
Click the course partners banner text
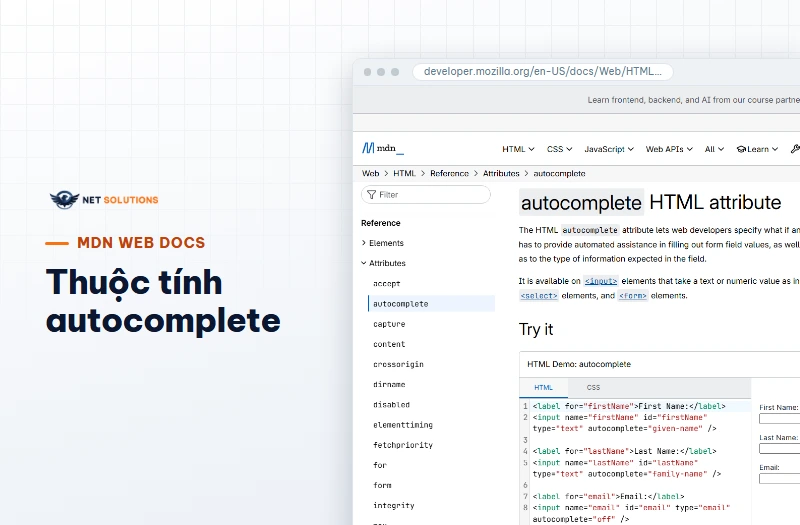[x=693, y=100]
